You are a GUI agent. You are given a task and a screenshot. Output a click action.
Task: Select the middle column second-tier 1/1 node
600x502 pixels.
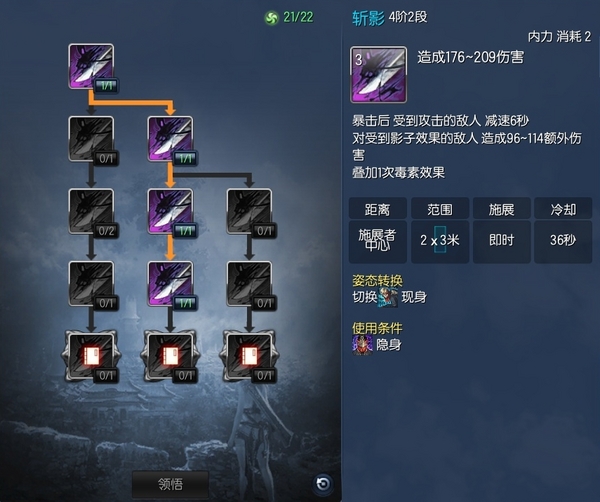(170, 139)
